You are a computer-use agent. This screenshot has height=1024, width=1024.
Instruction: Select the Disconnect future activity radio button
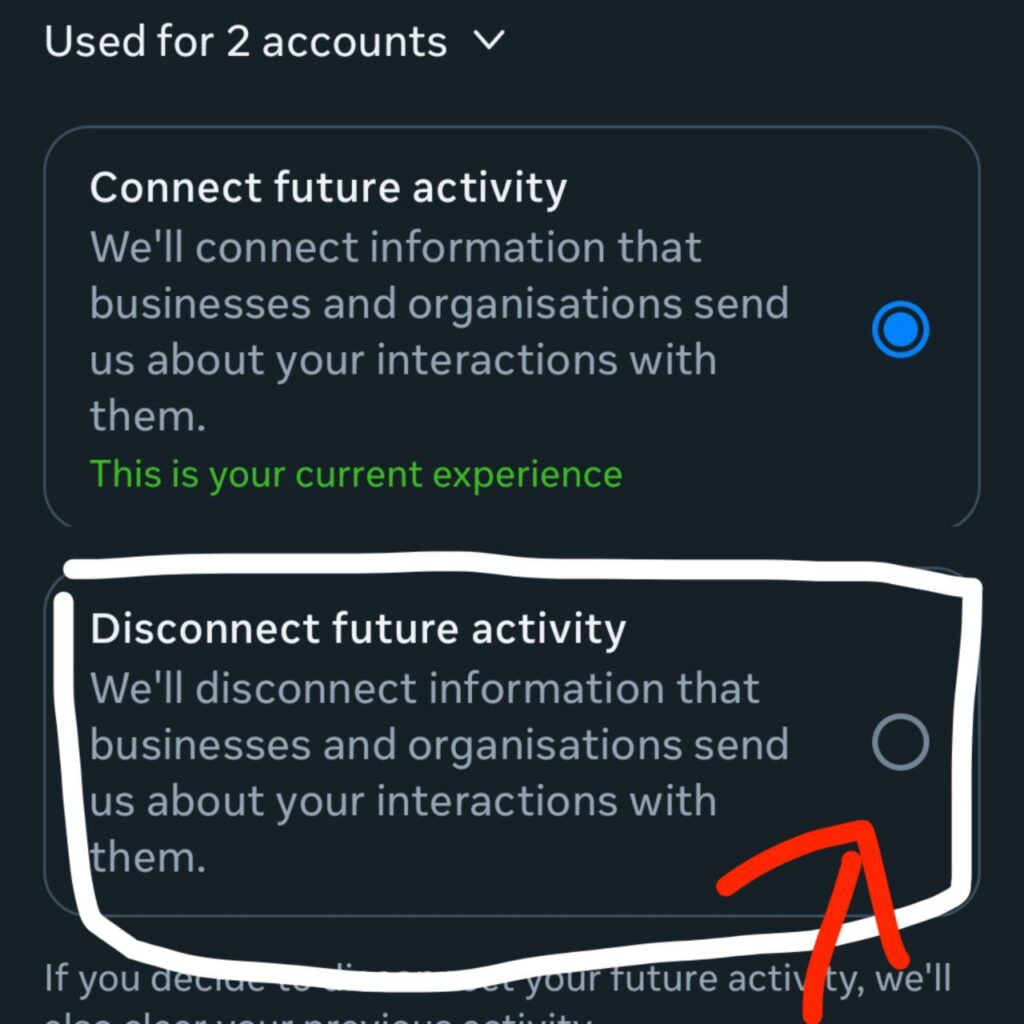click(x=901, y=741)
